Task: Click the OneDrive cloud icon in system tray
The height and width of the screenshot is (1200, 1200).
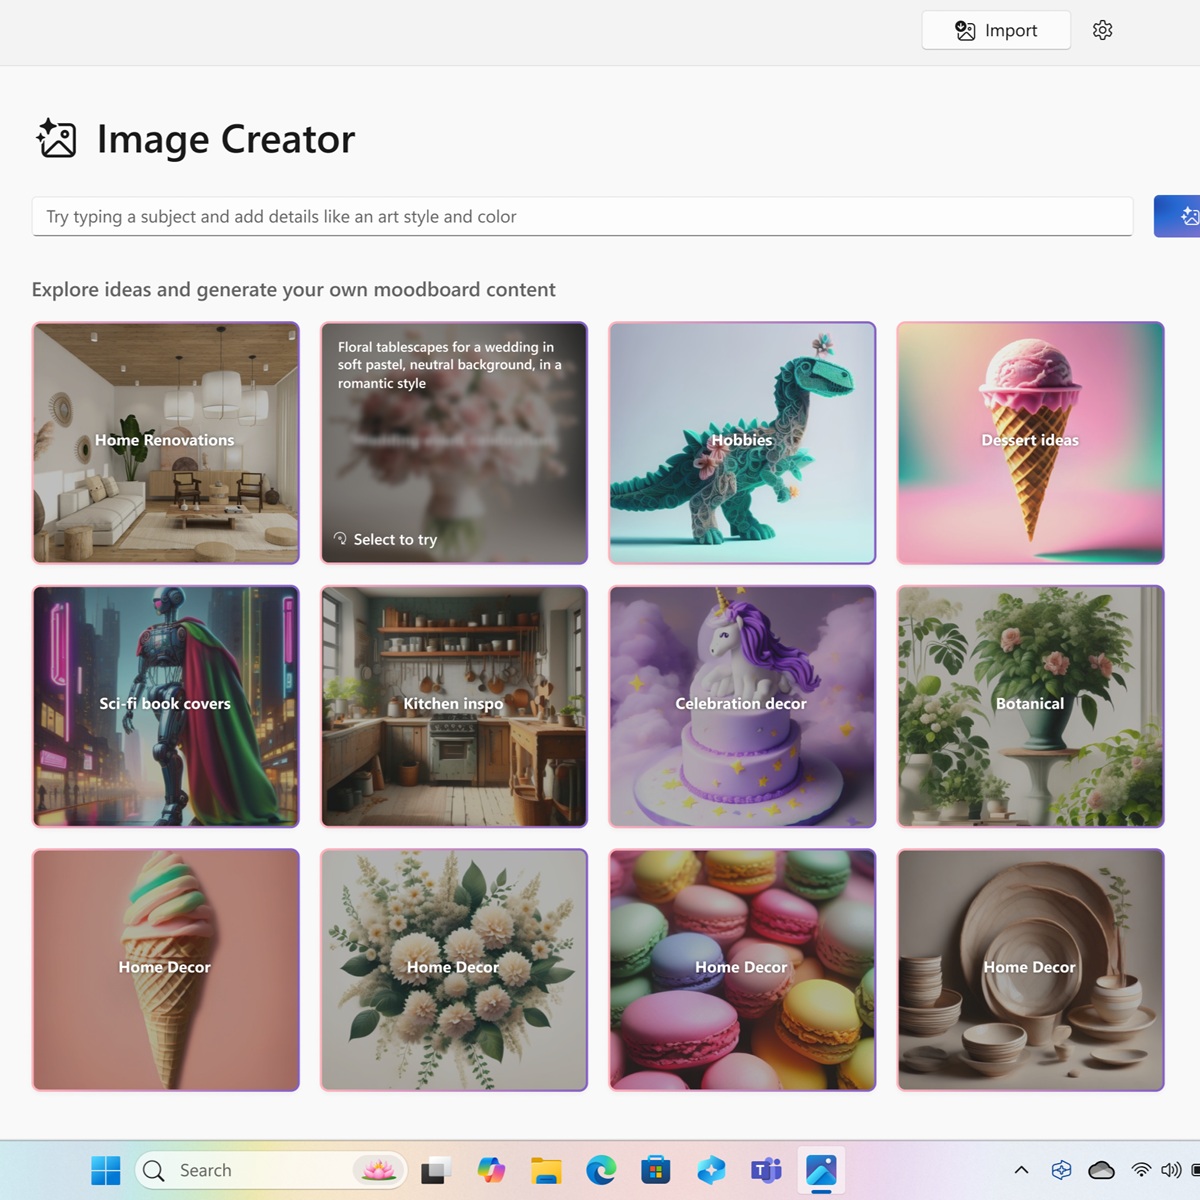Action: (1100, 1170)
